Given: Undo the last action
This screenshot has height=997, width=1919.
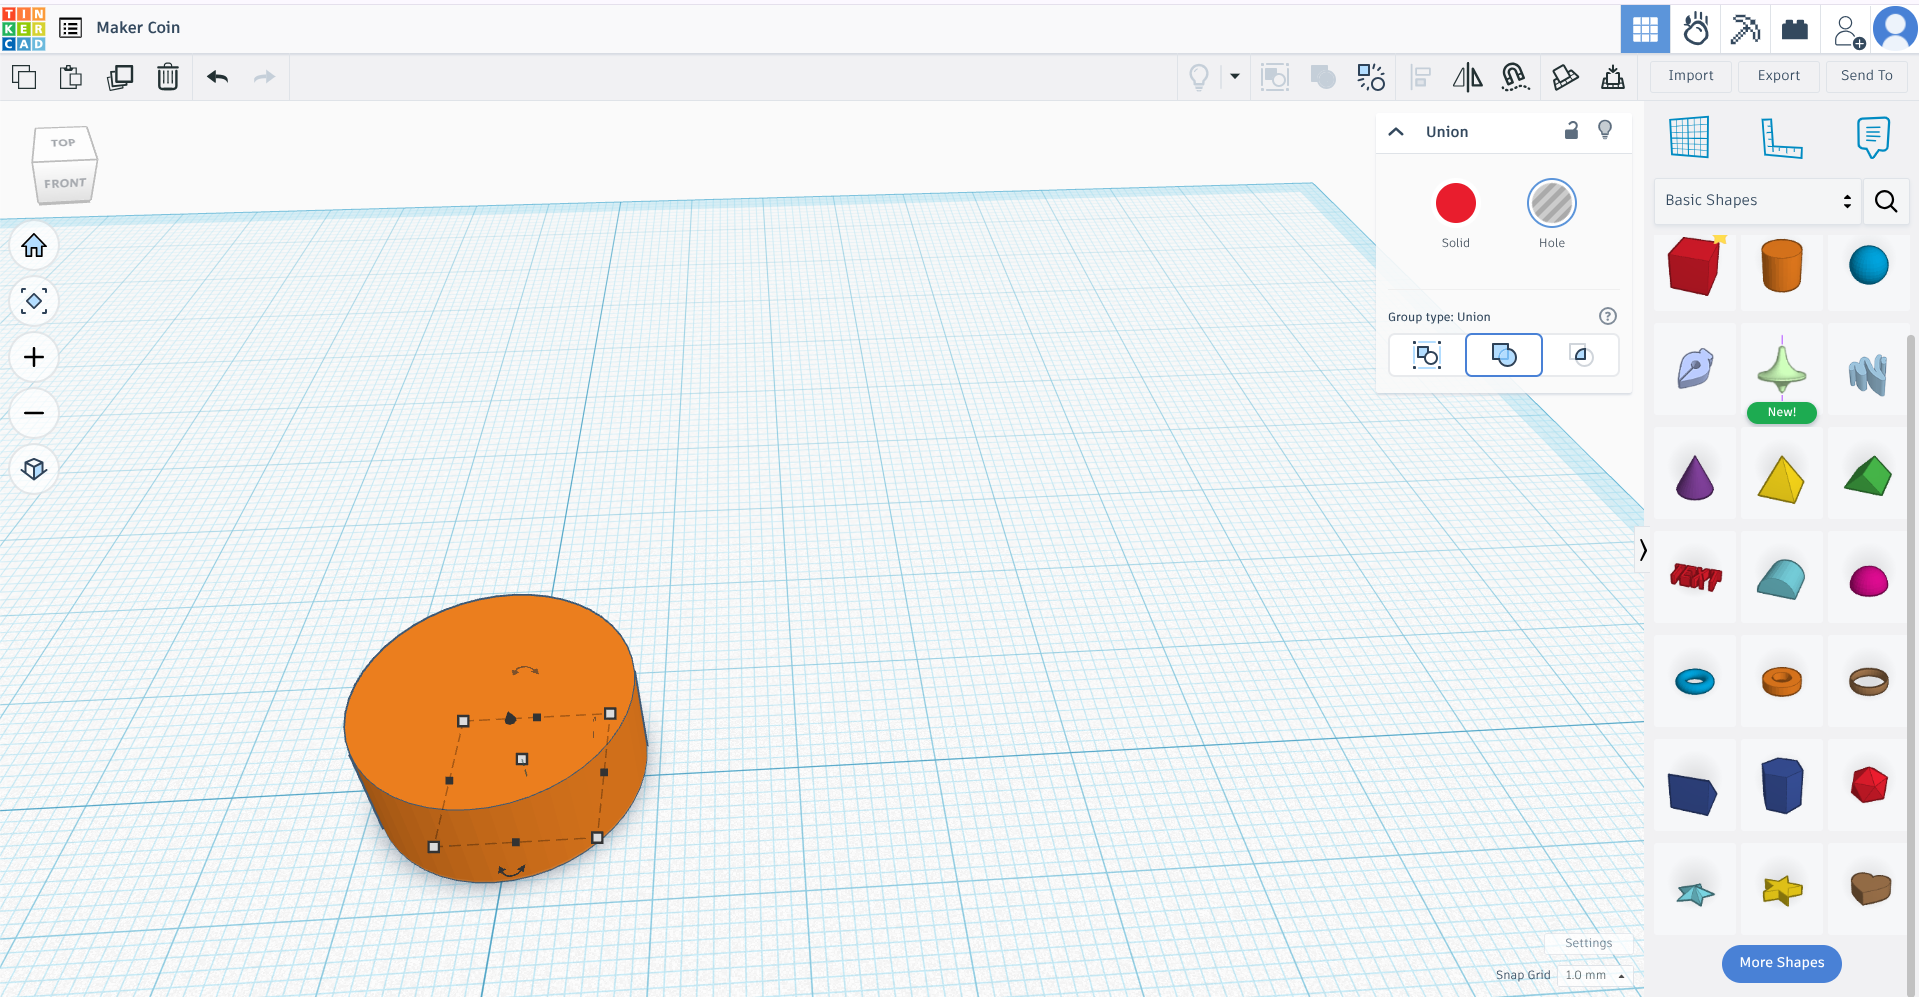Looking at the screenshot, I should point(217,77).
